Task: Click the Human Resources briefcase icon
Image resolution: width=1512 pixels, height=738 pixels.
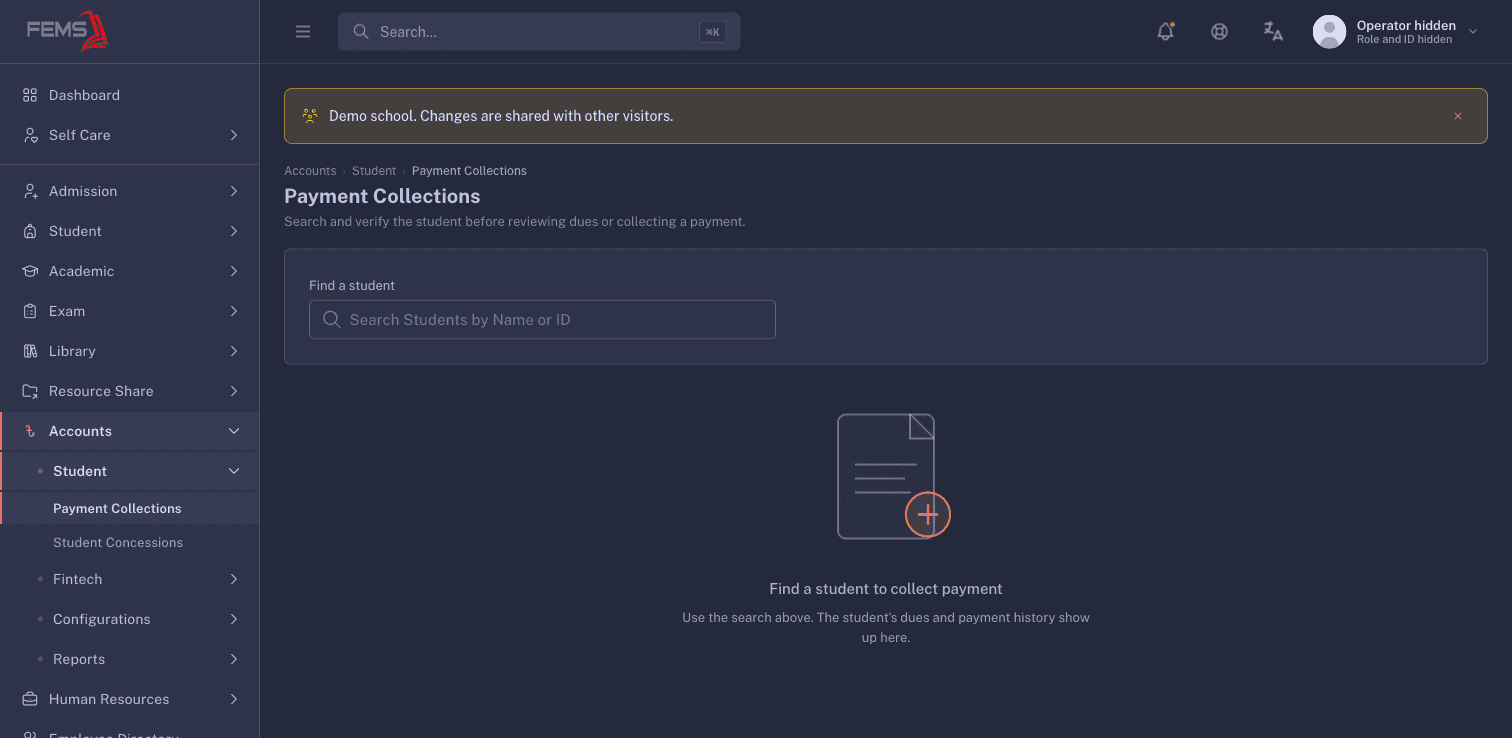Action: [x=30, y=699]
